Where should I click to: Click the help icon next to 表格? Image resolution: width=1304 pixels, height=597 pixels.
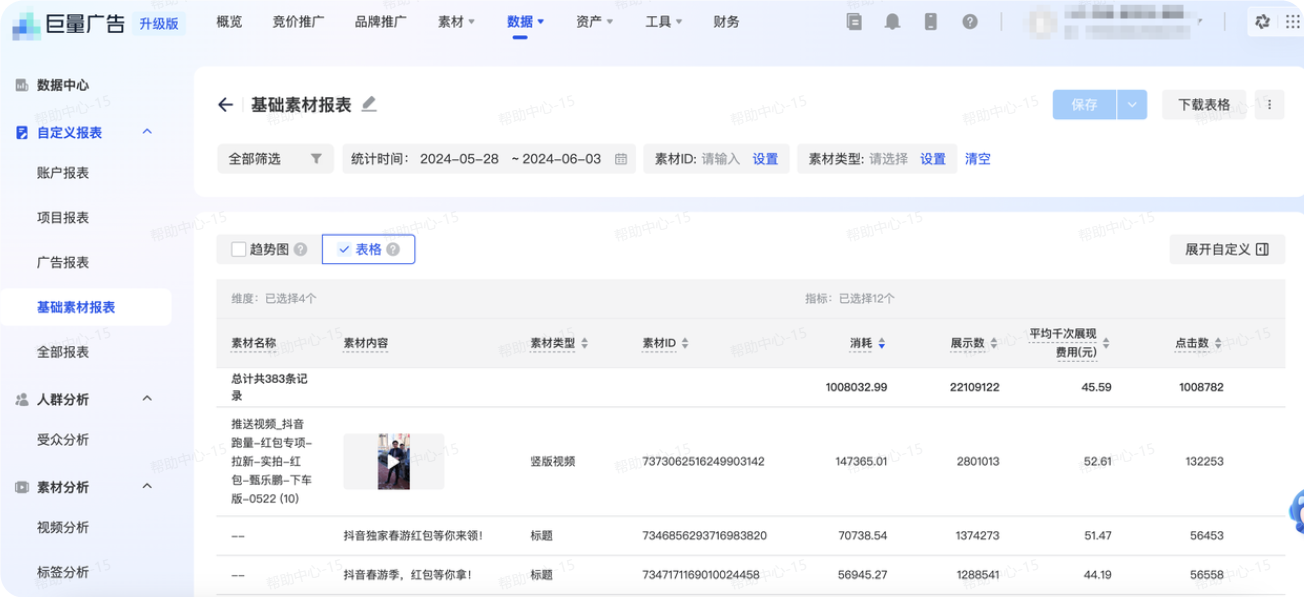click(393, 250)
